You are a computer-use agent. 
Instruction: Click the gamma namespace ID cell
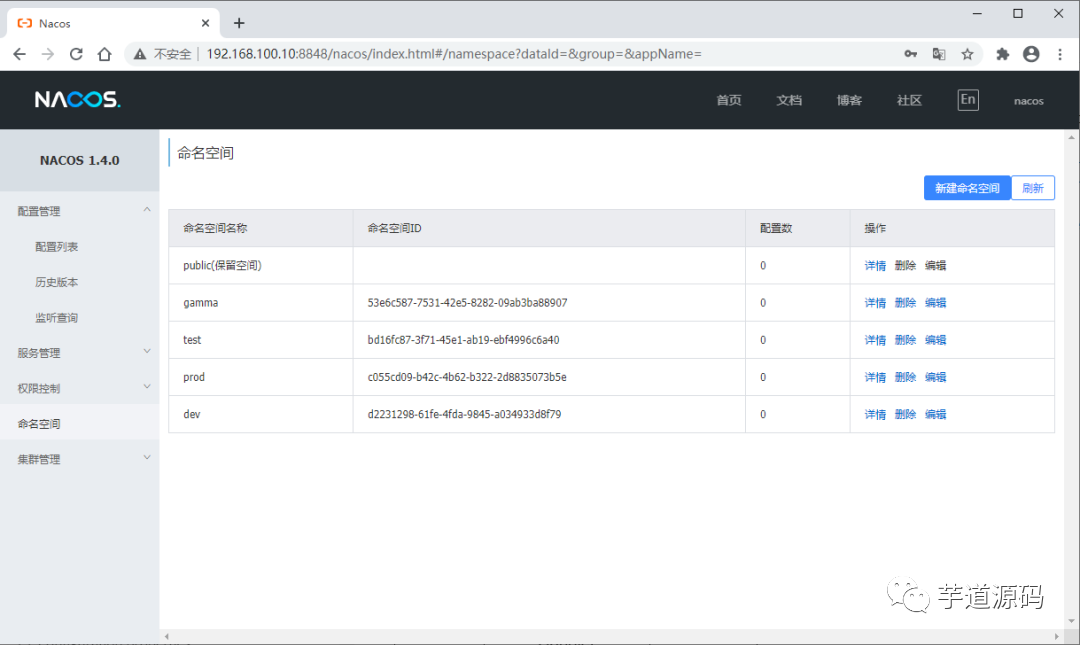coord(549,303)
